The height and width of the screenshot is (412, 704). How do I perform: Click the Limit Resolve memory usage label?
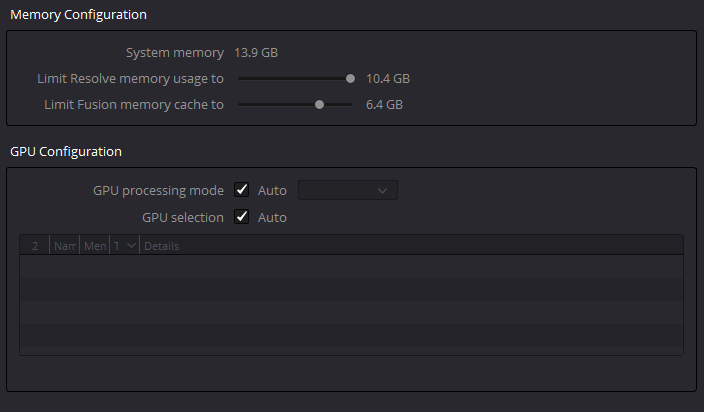click(x=130, y=78)
